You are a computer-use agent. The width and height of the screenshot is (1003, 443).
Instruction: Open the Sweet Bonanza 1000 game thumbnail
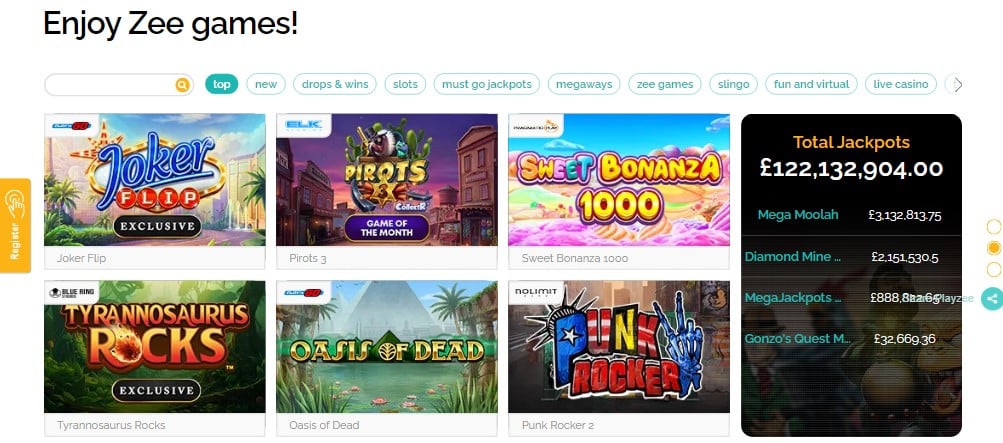(619, 180)
